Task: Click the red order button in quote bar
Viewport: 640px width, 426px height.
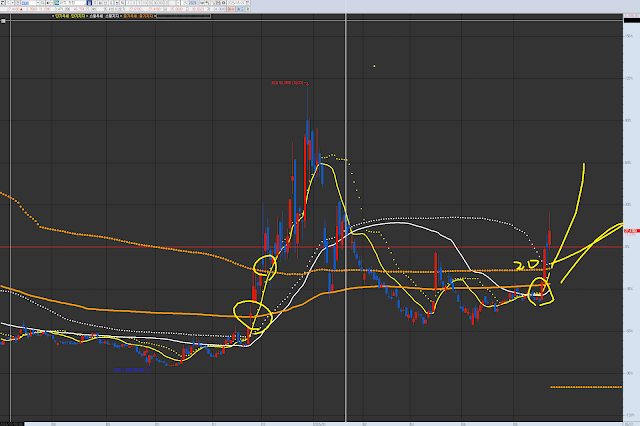Action: 231,9
